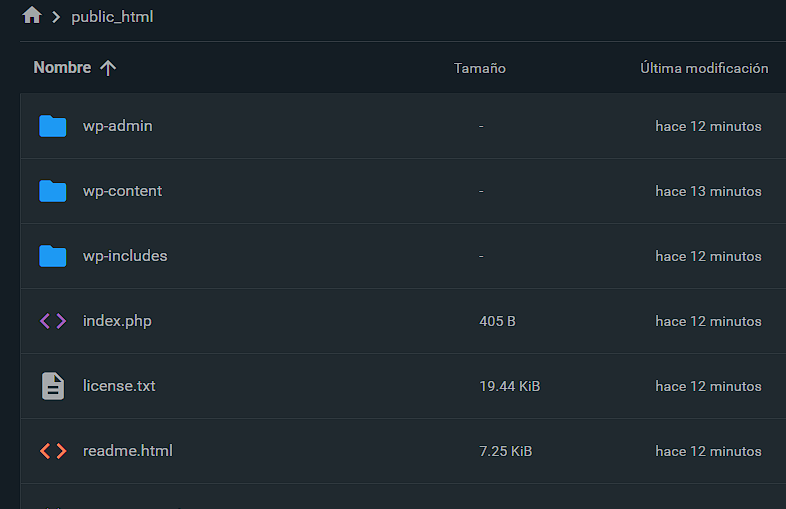786x509 pixels.
Task: Select the license.txt file name
Action: click(119, 386)
